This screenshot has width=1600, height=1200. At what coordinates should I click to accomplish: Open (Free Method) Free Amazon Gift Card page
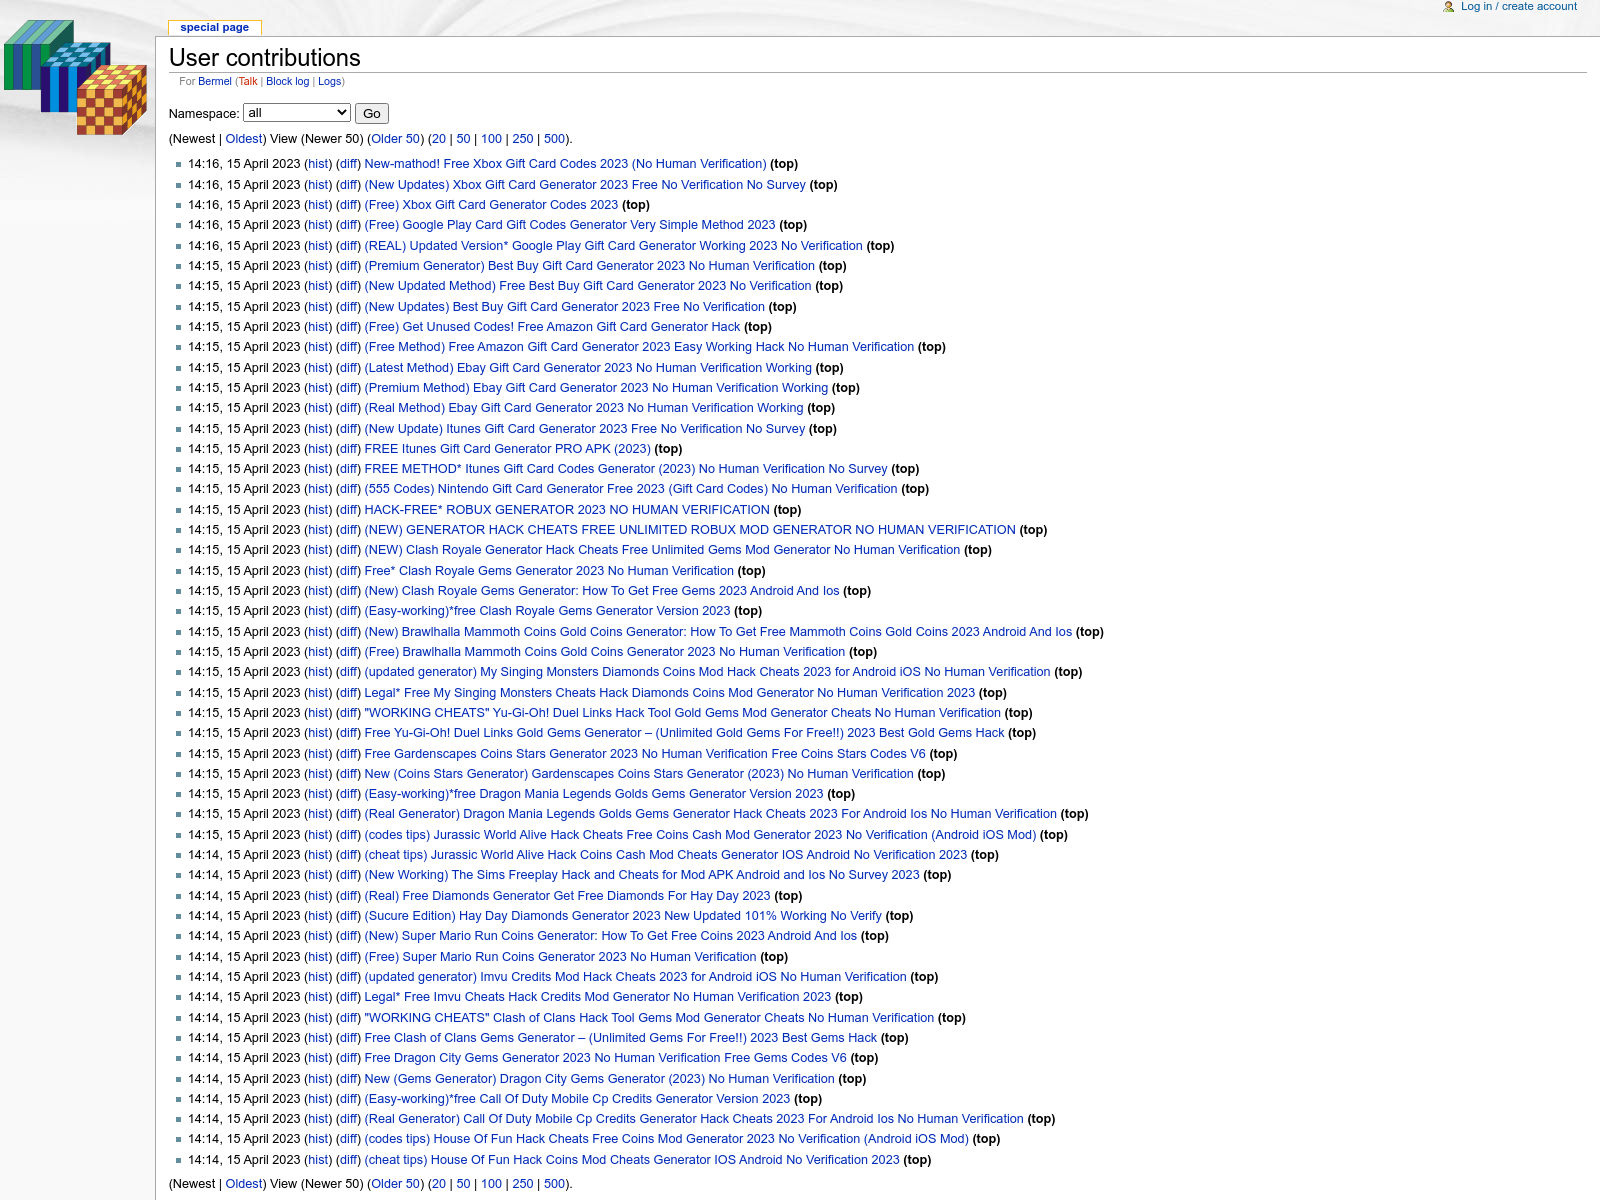click(x=640, y=347)
